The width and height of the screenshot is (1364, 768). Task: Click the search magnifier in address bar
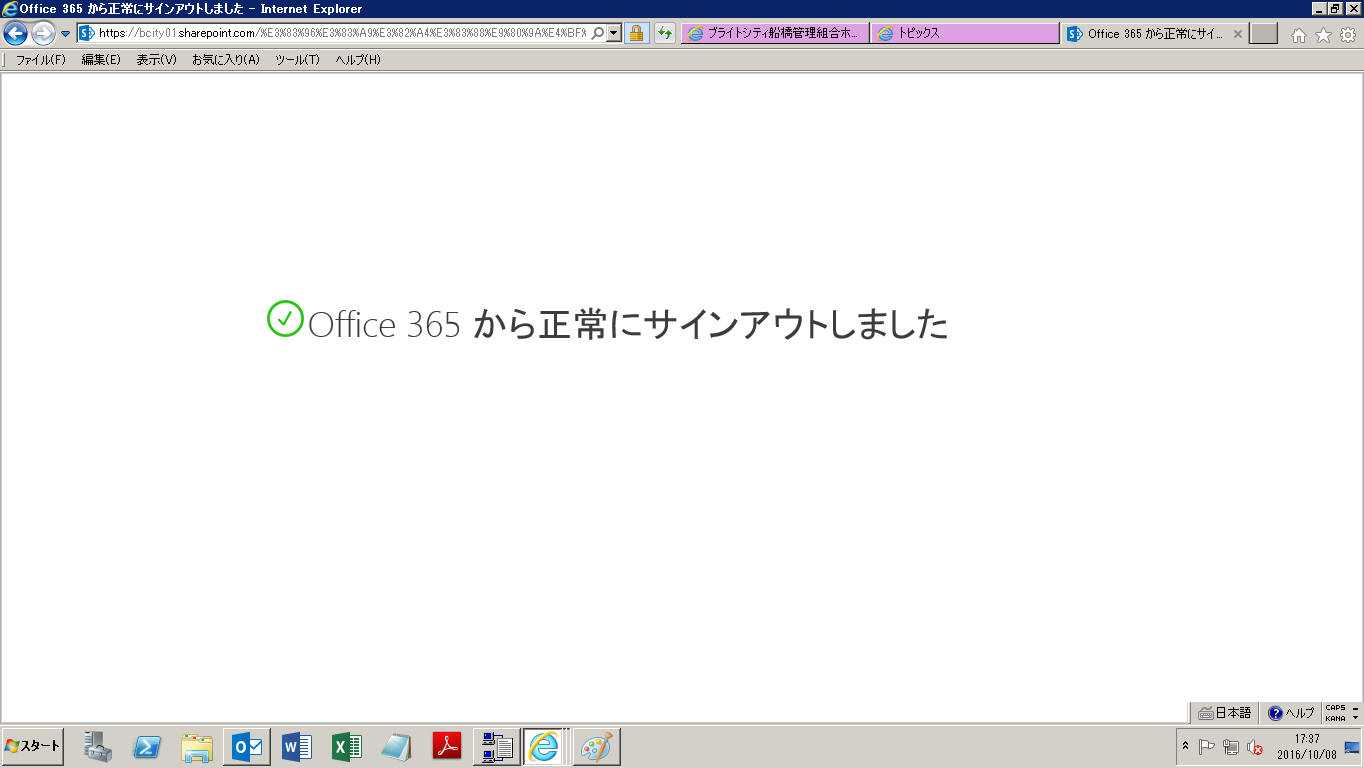(598, 33)
